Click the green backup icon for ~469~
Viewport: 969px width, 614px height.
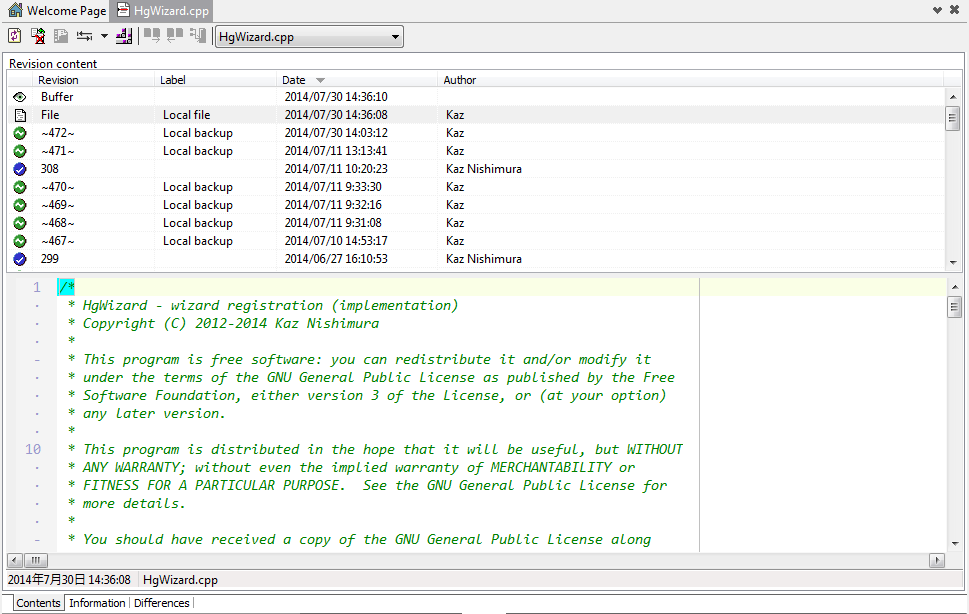[x=20, y=204]
